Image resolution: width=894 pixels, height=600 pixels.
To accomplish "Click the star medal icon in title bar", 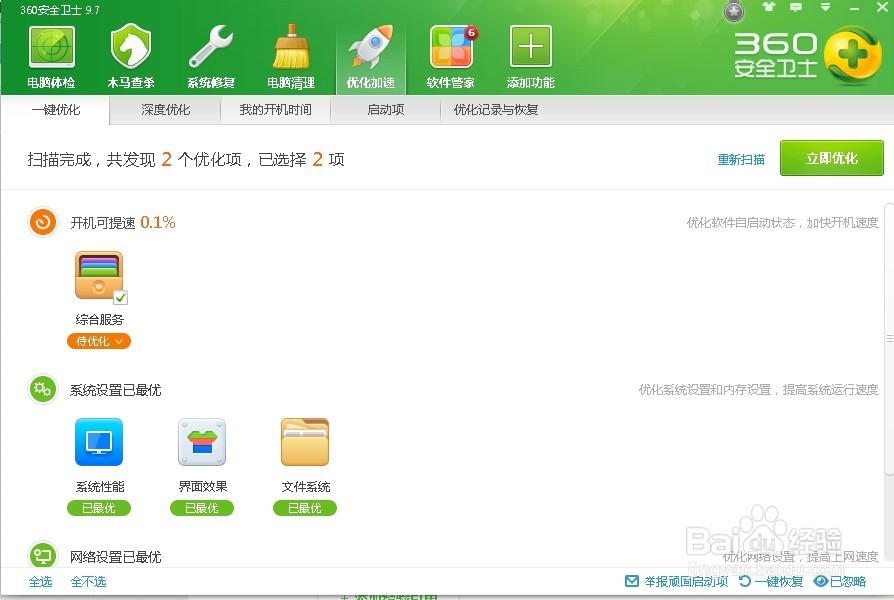I will (734, 11).
